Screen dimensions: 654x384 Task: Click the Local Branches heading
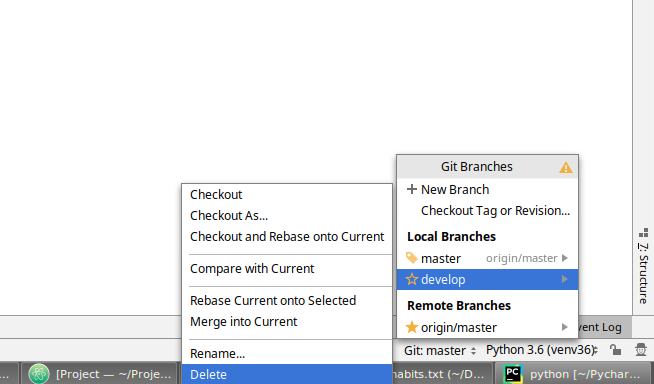tap(451, 237)
